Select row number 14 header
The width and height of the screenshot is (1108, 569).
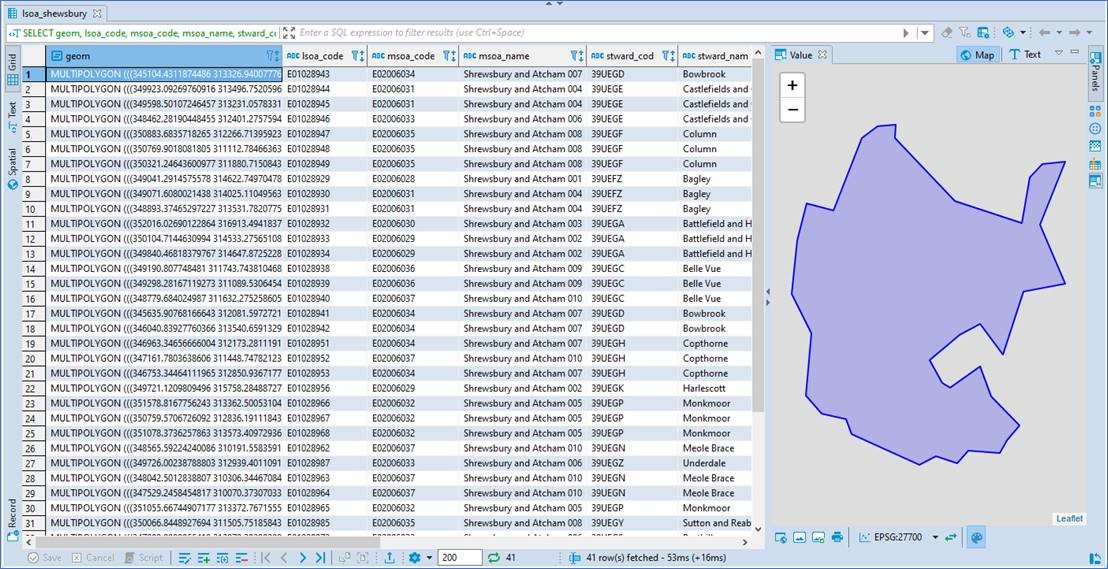(x=33, y=269)
